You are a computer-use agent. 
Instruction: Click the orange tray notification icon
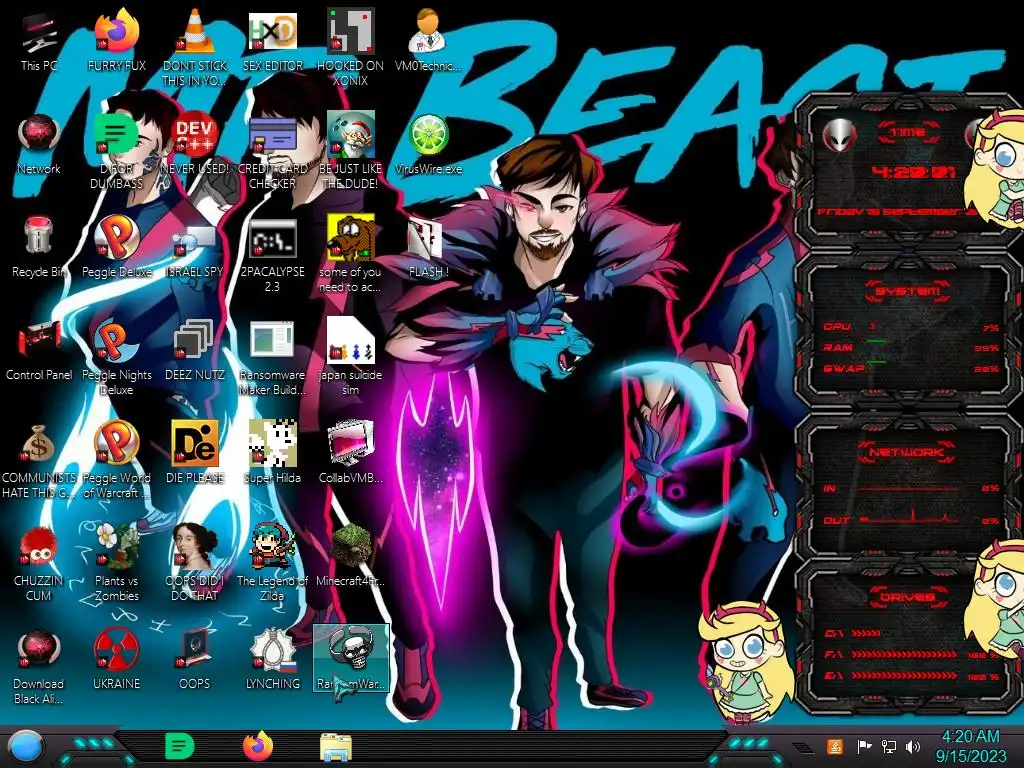(x=834, y=746)
